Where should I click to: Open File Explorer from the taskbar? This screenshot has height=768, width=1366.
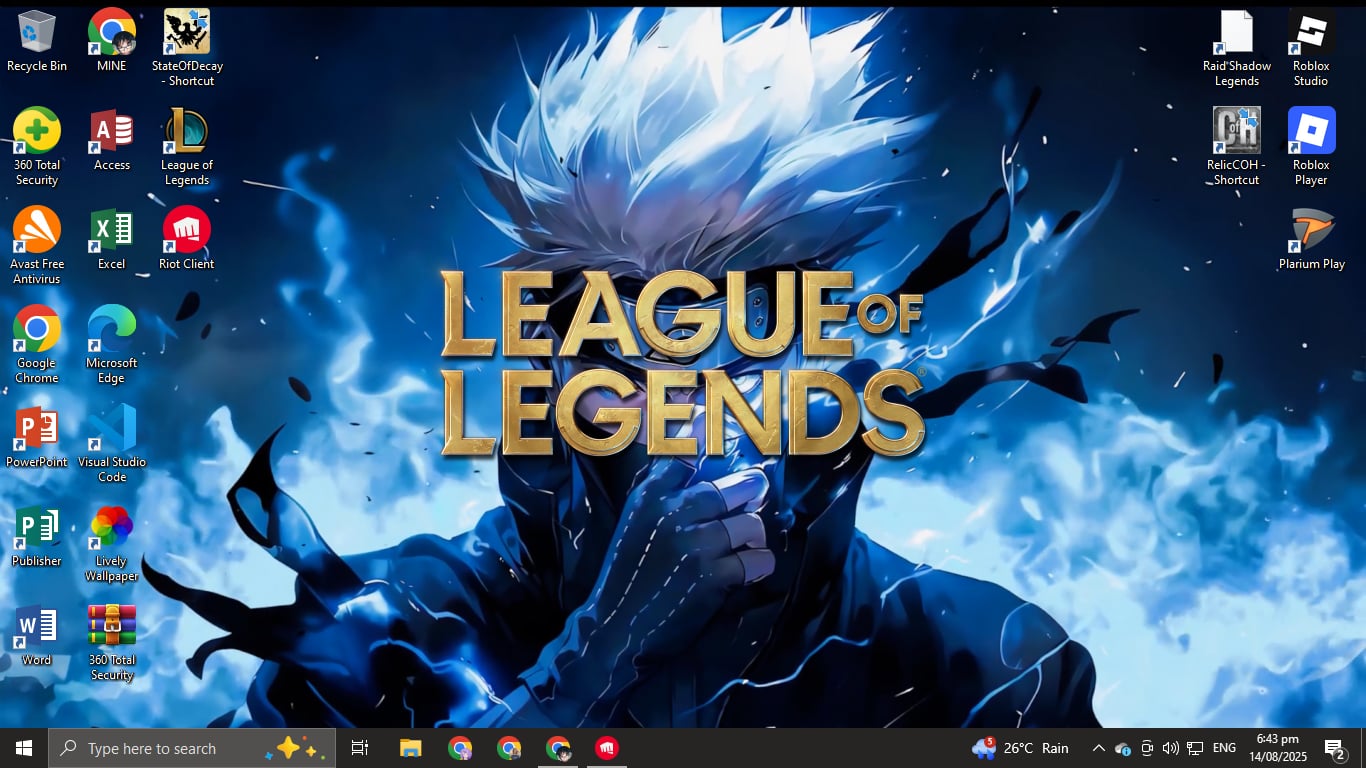click(410, 748)
